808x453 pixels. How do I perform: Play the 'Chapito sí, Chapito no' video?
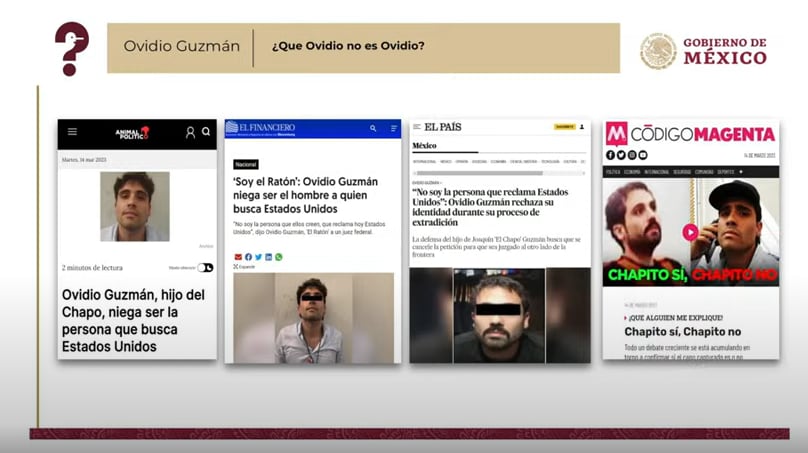point(690,231)
